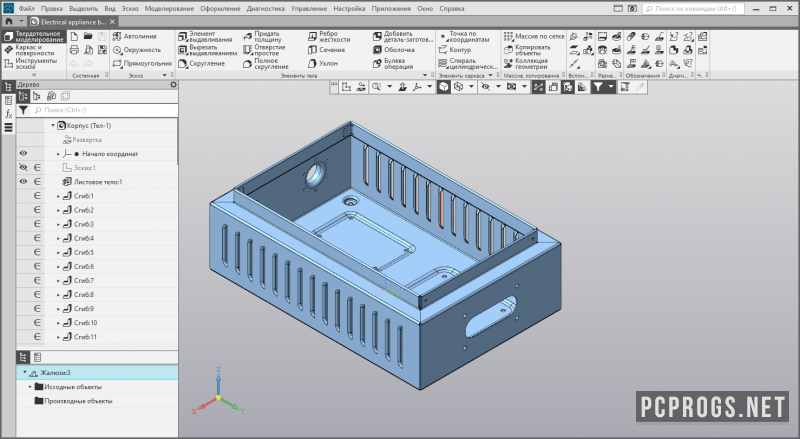
Task: Hide the Начало координат visibility eye
Action: coord(23,154)
